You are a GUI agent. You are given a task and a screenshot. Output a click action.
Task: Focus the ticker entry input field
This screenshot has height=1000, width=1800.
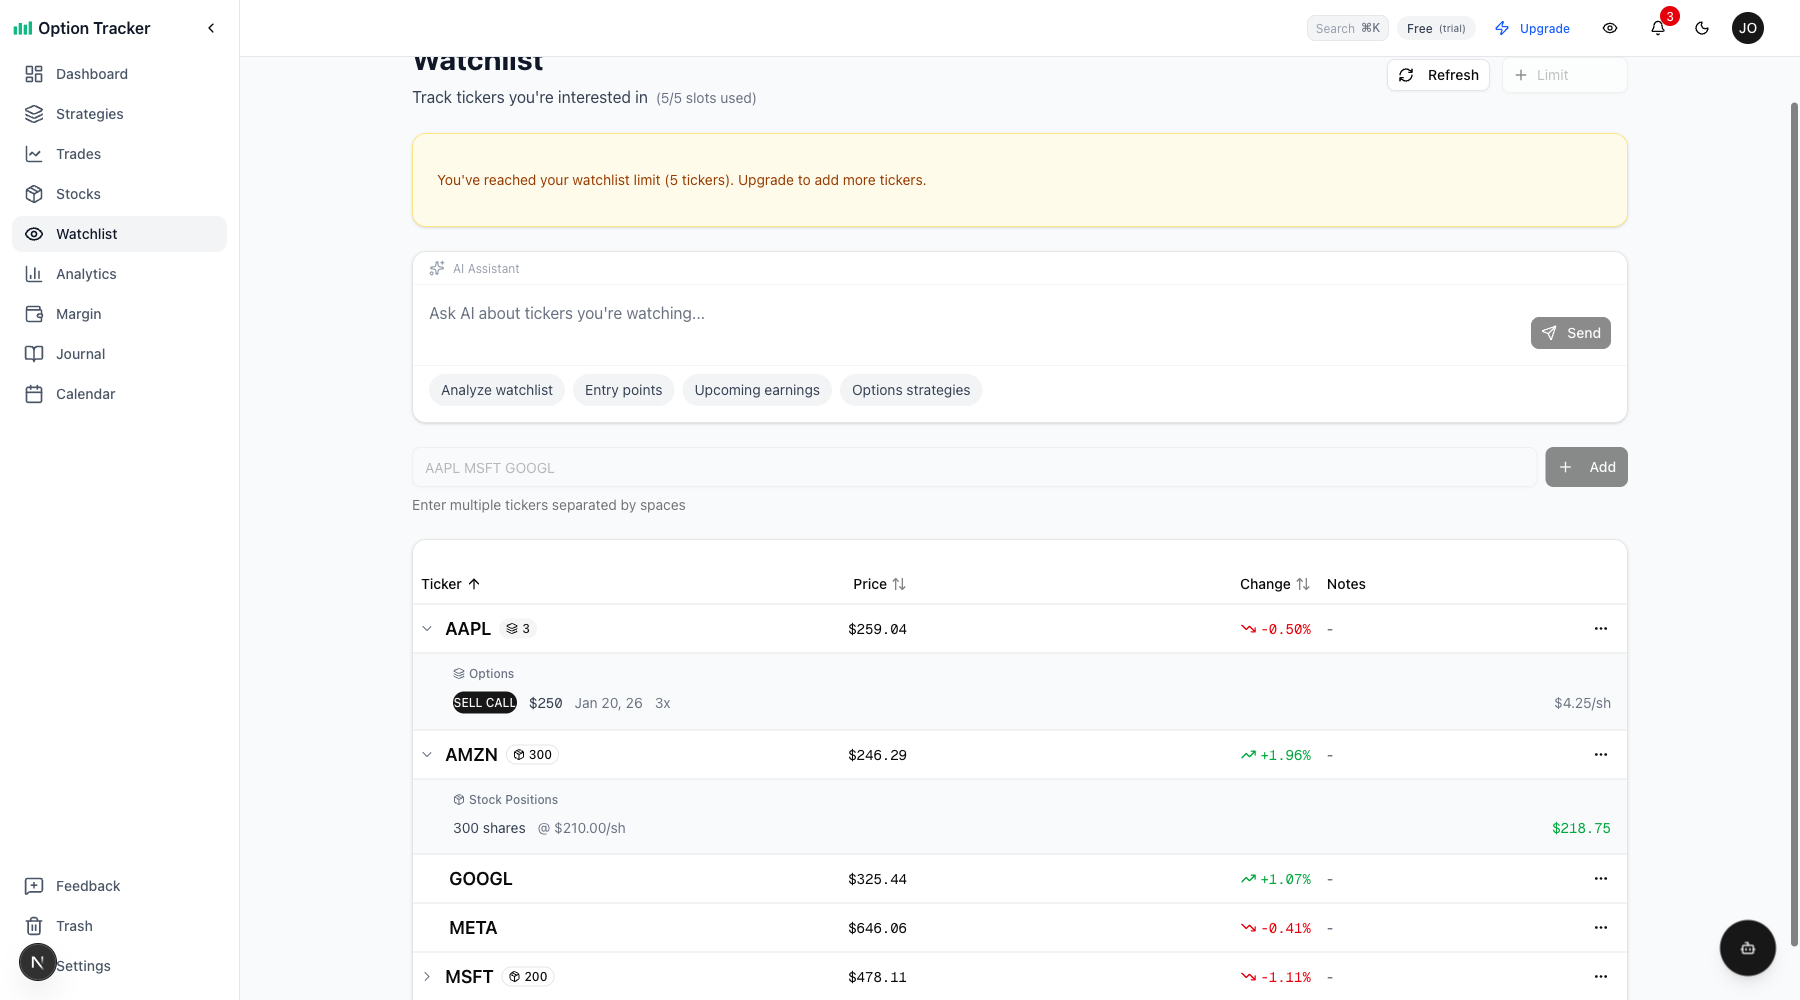point(974,467)
